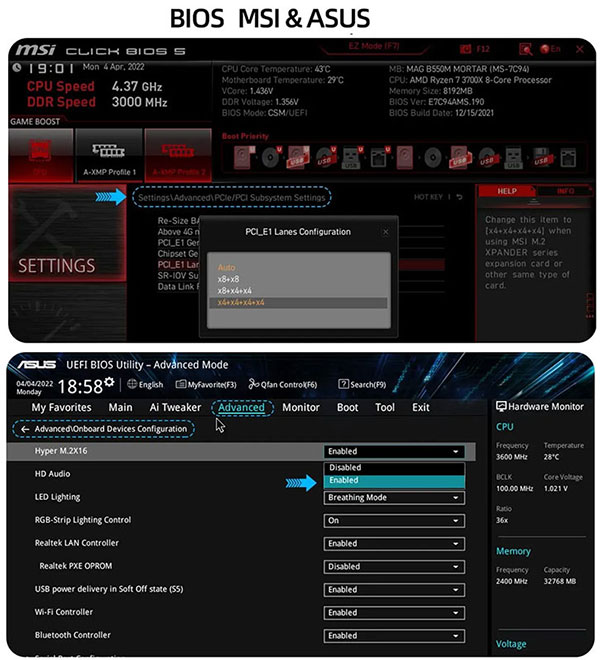The height and width of the screenshot is (660, 600).
Task: Open USB power delivery (S5) dropdown
Action: [x=394, y=590]
